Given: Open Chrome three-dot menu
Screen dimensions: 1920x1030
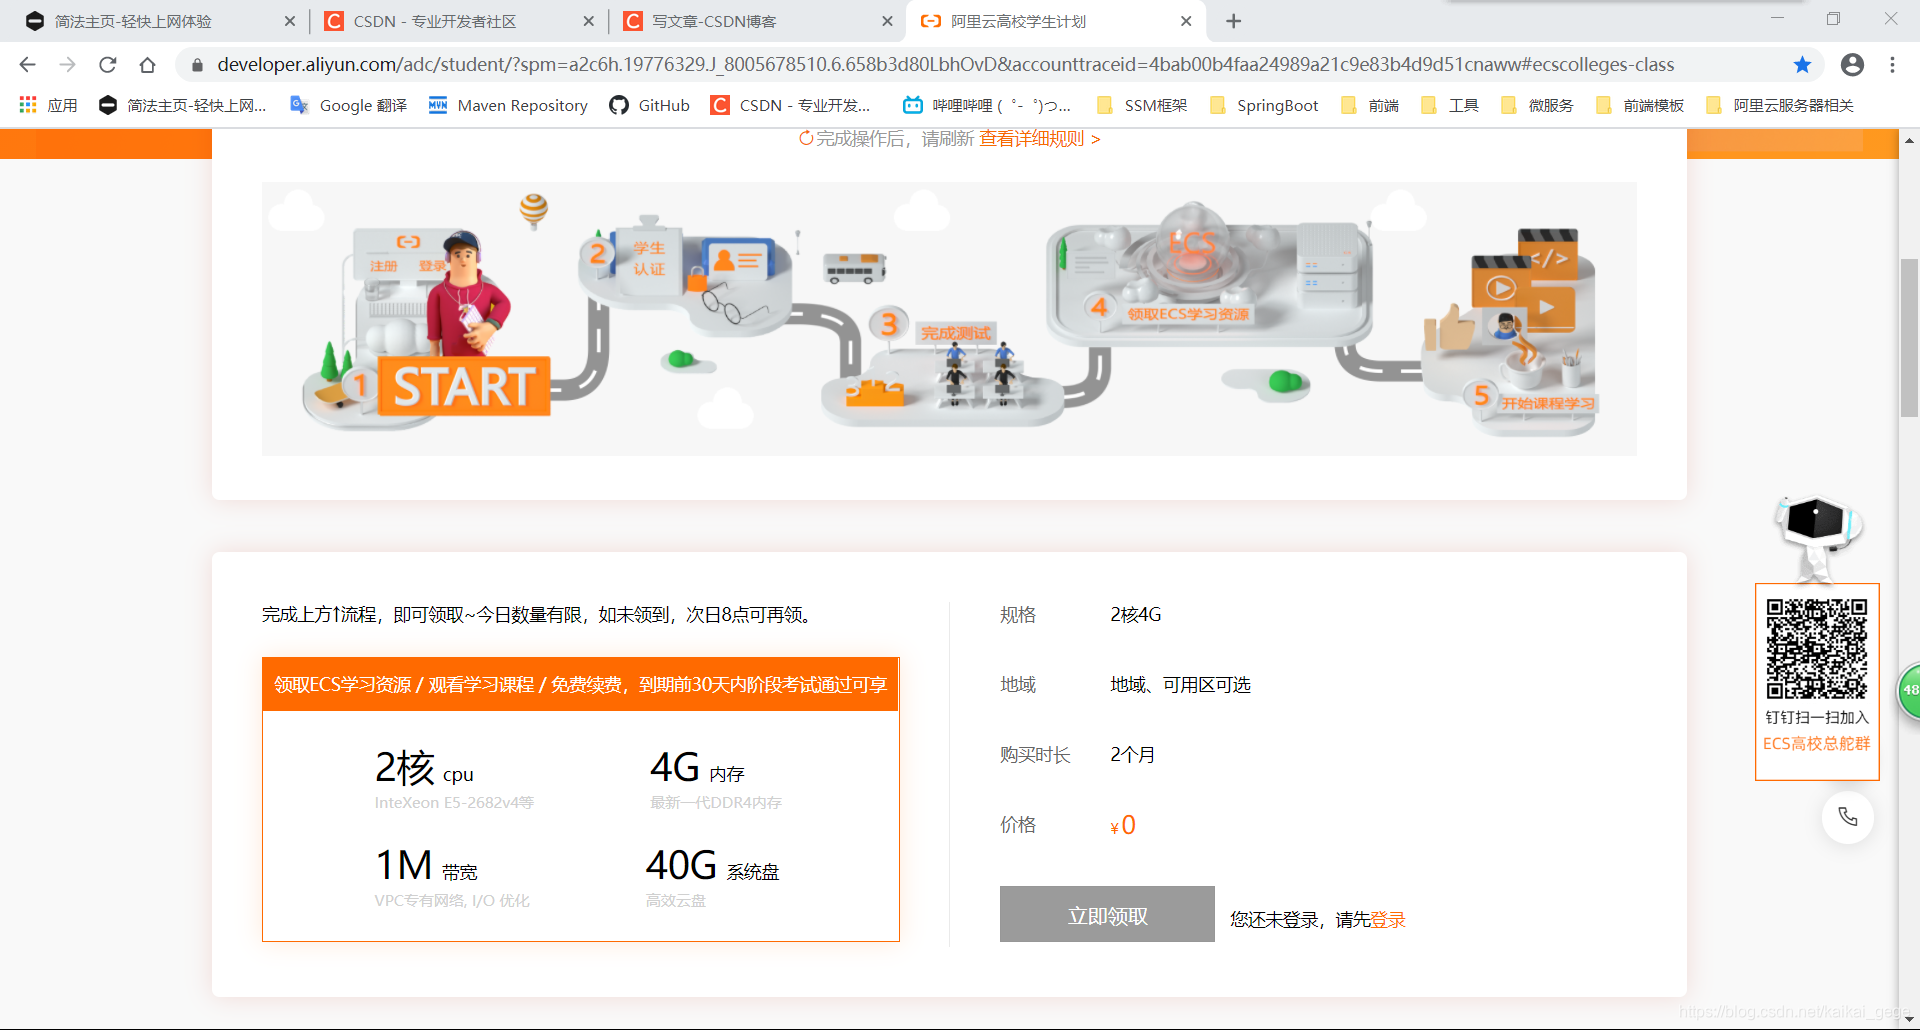Looking at the screenshot, I should (x=1892, y=65).
